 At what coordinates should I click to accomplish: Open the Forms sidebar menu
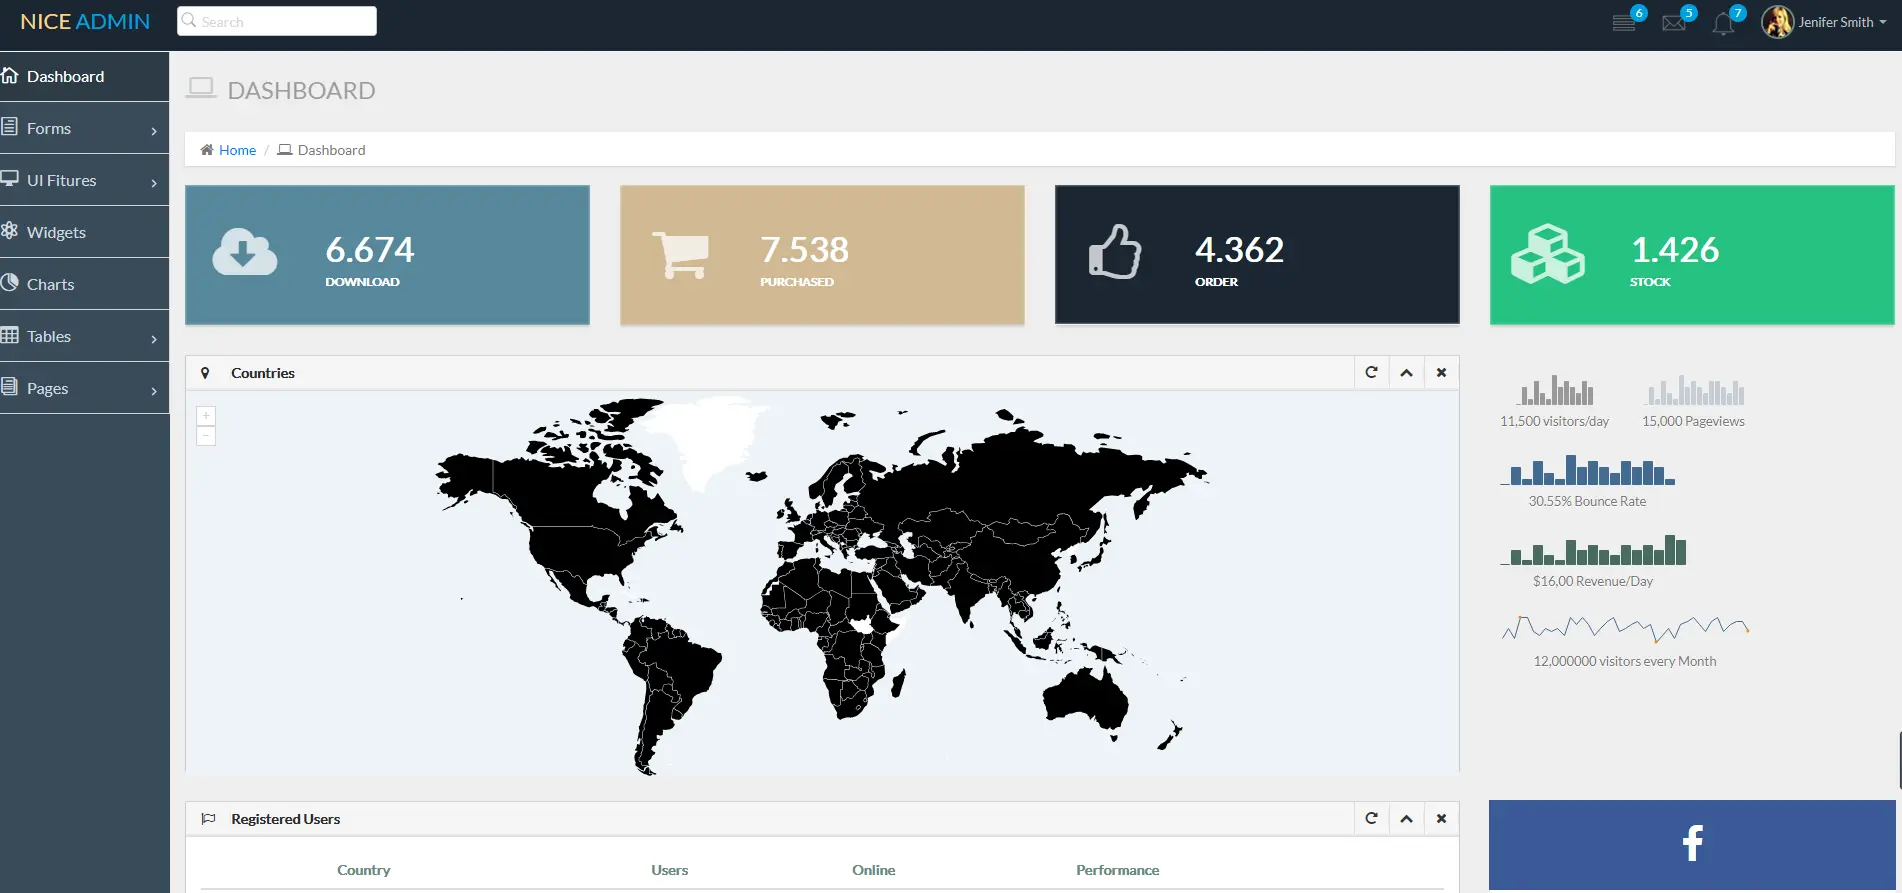(84, 128)
